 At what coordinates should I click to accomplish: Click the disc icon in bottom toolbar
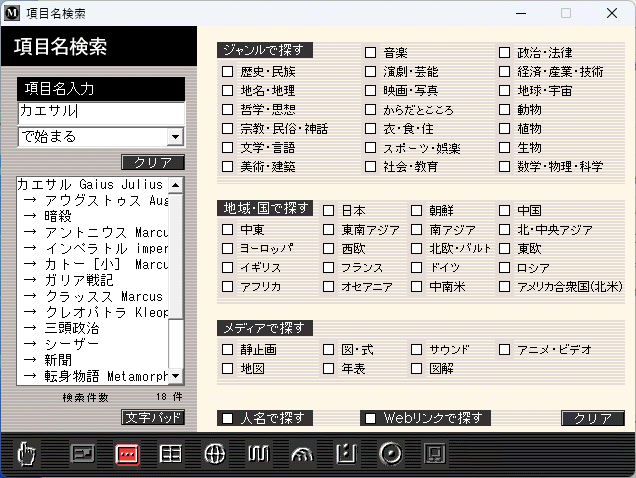[x=391, y=454]
